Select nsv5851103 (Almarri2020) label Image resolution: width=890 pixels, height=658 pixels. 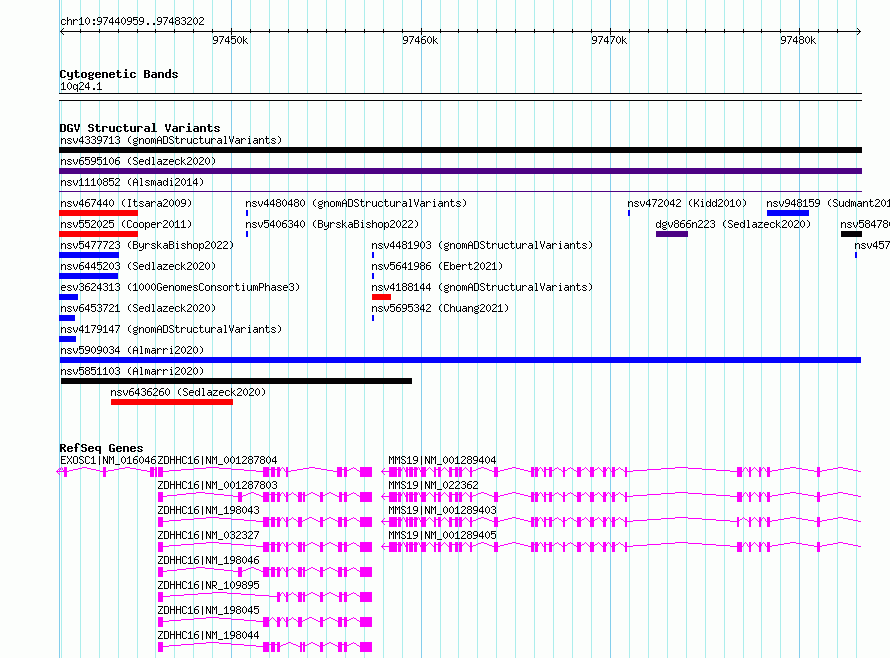(x=132, y=371)
